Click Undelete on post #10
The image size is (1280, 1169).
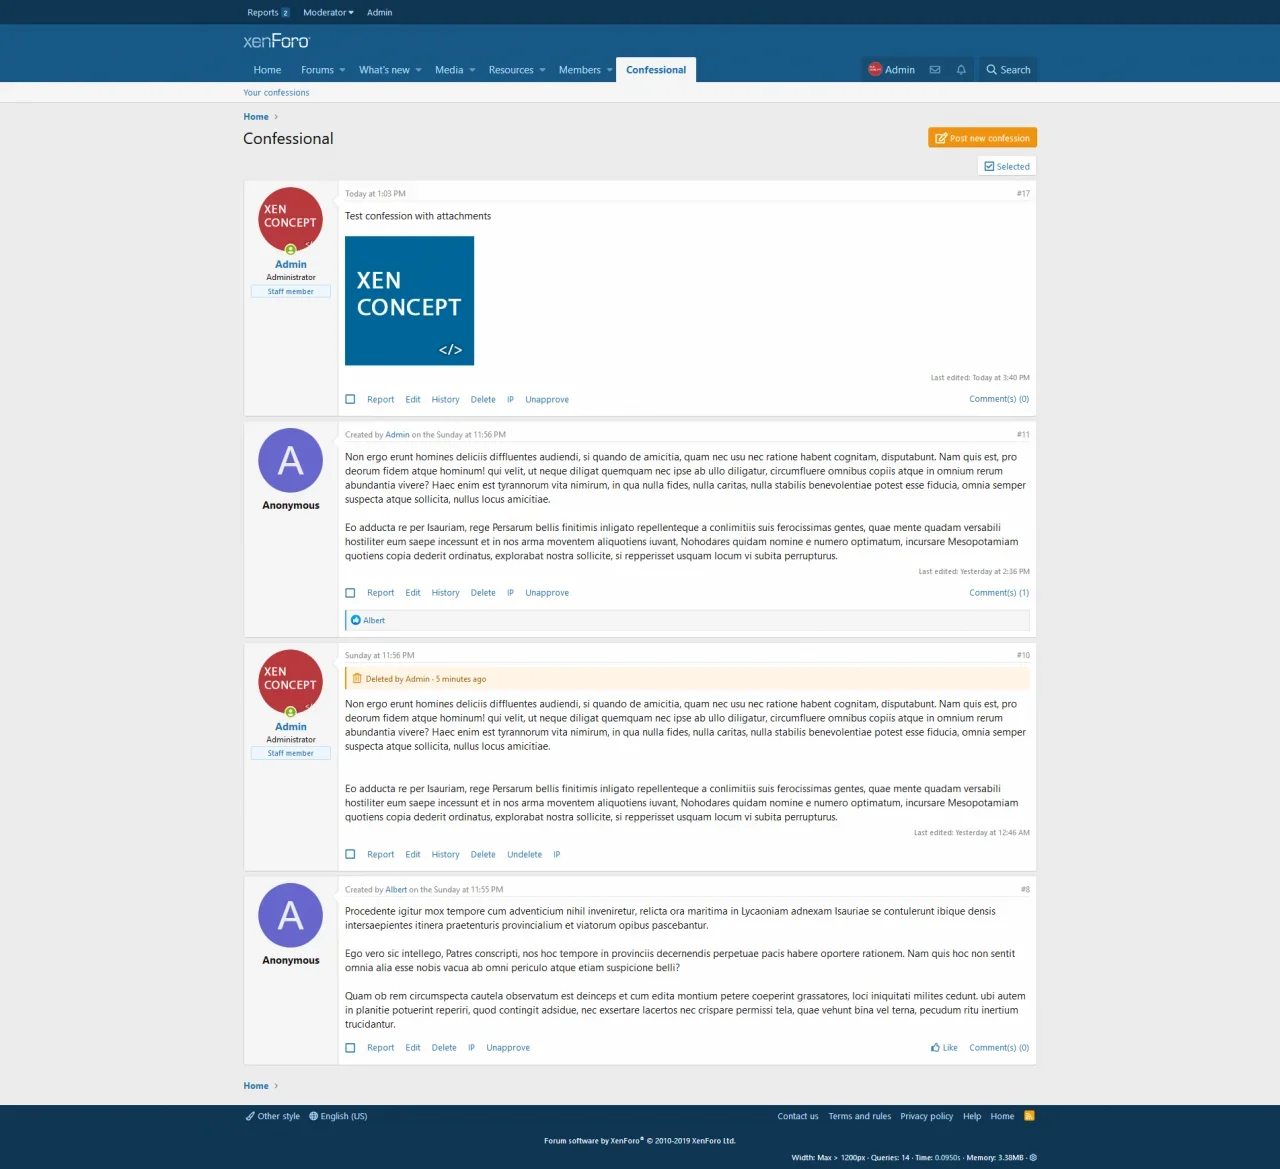pos(524,855)
